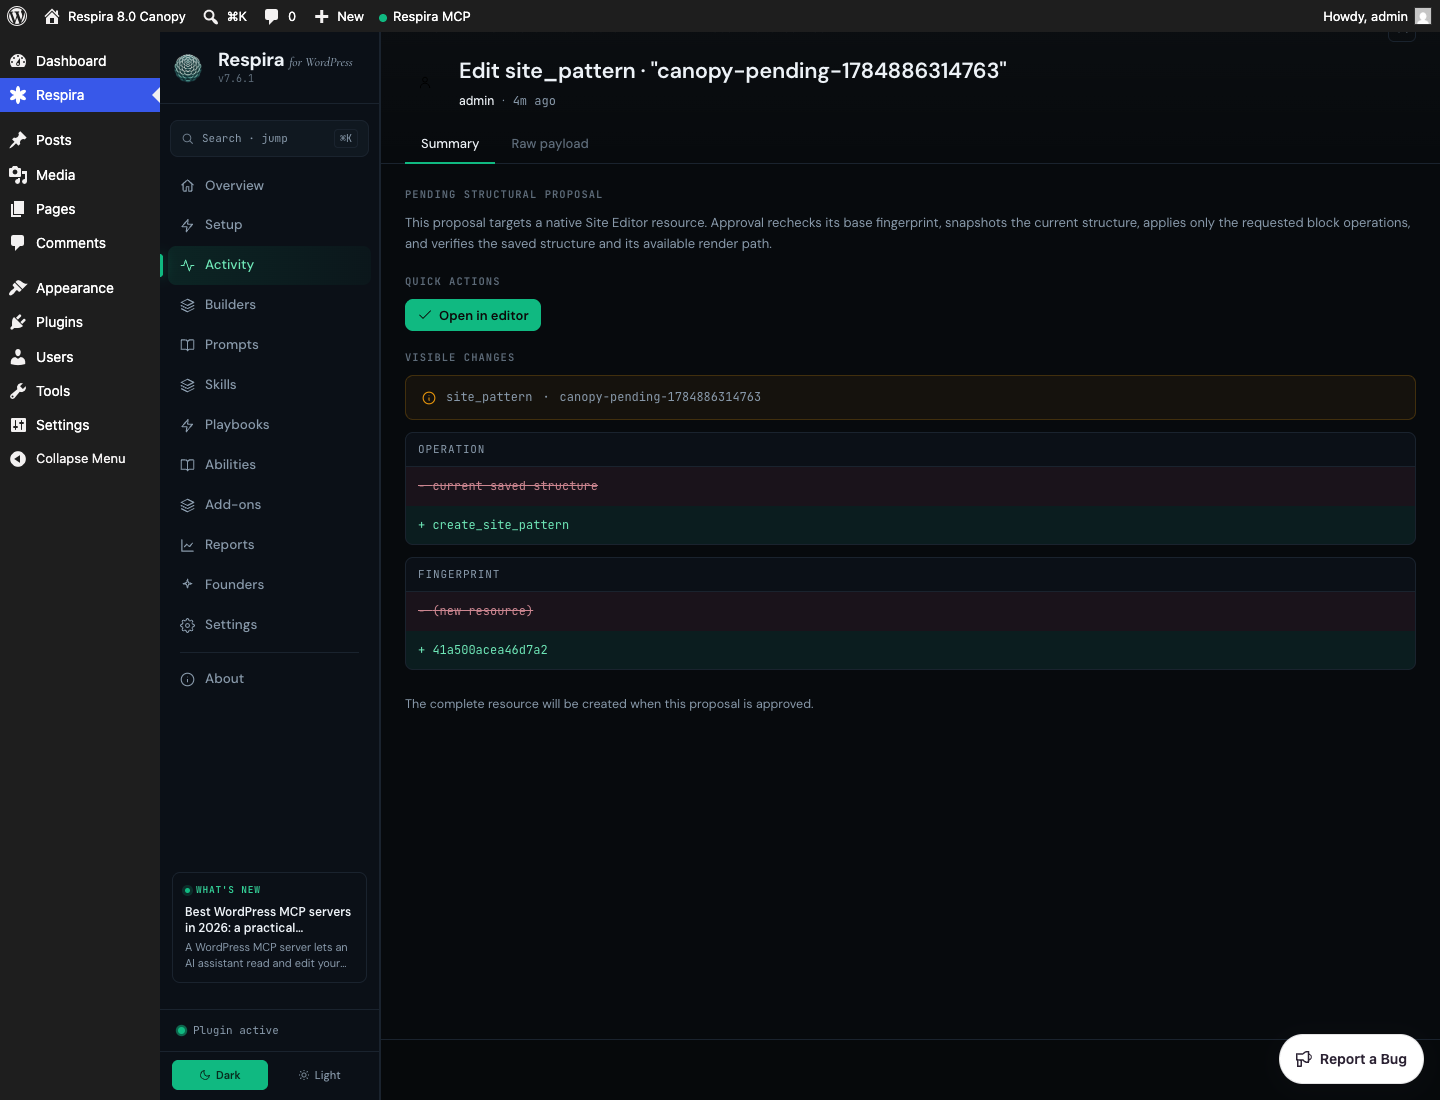Click the Prompts book icon
Viewport: 1440px width, 1100px height.
coord(187,345)
